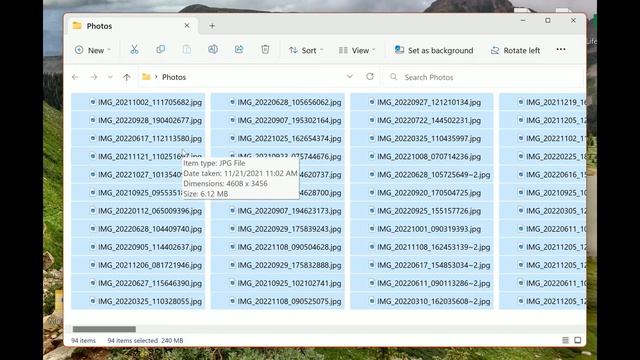The image size is (640, 360).
Task: Open the Sort dropdown menu
Action: point(306,50)
